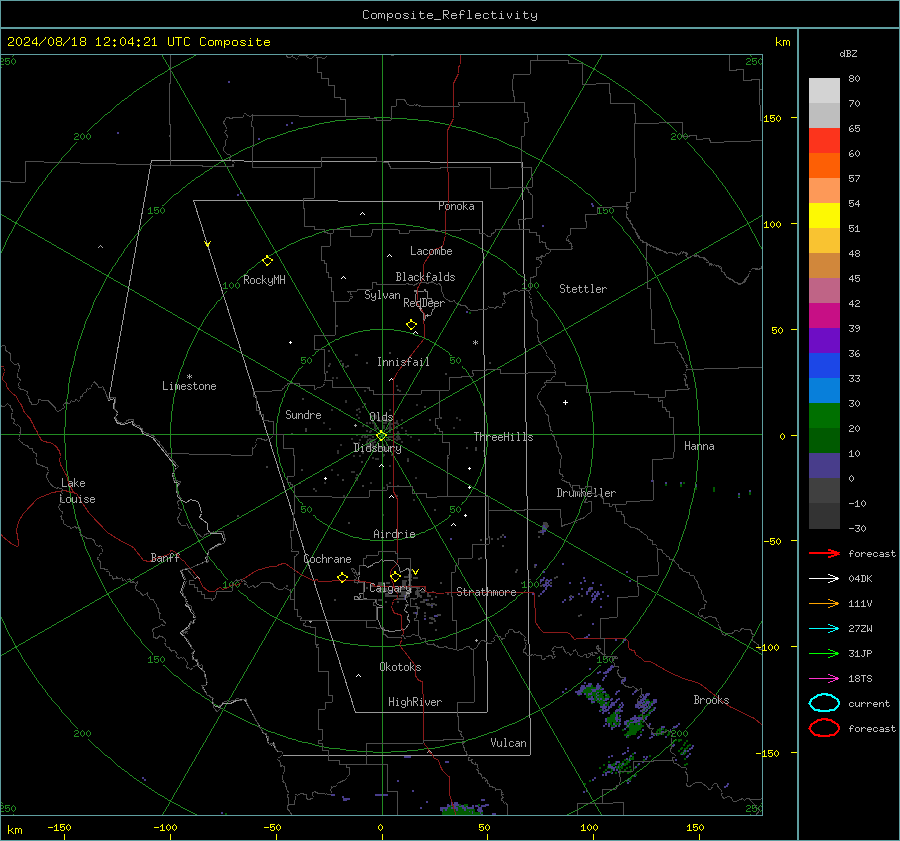Viewport: 900px width, 841px height.
Task: Click the 2024/08/18 12:04:21 UTC Composite timestamp
Action: (139, 42)
